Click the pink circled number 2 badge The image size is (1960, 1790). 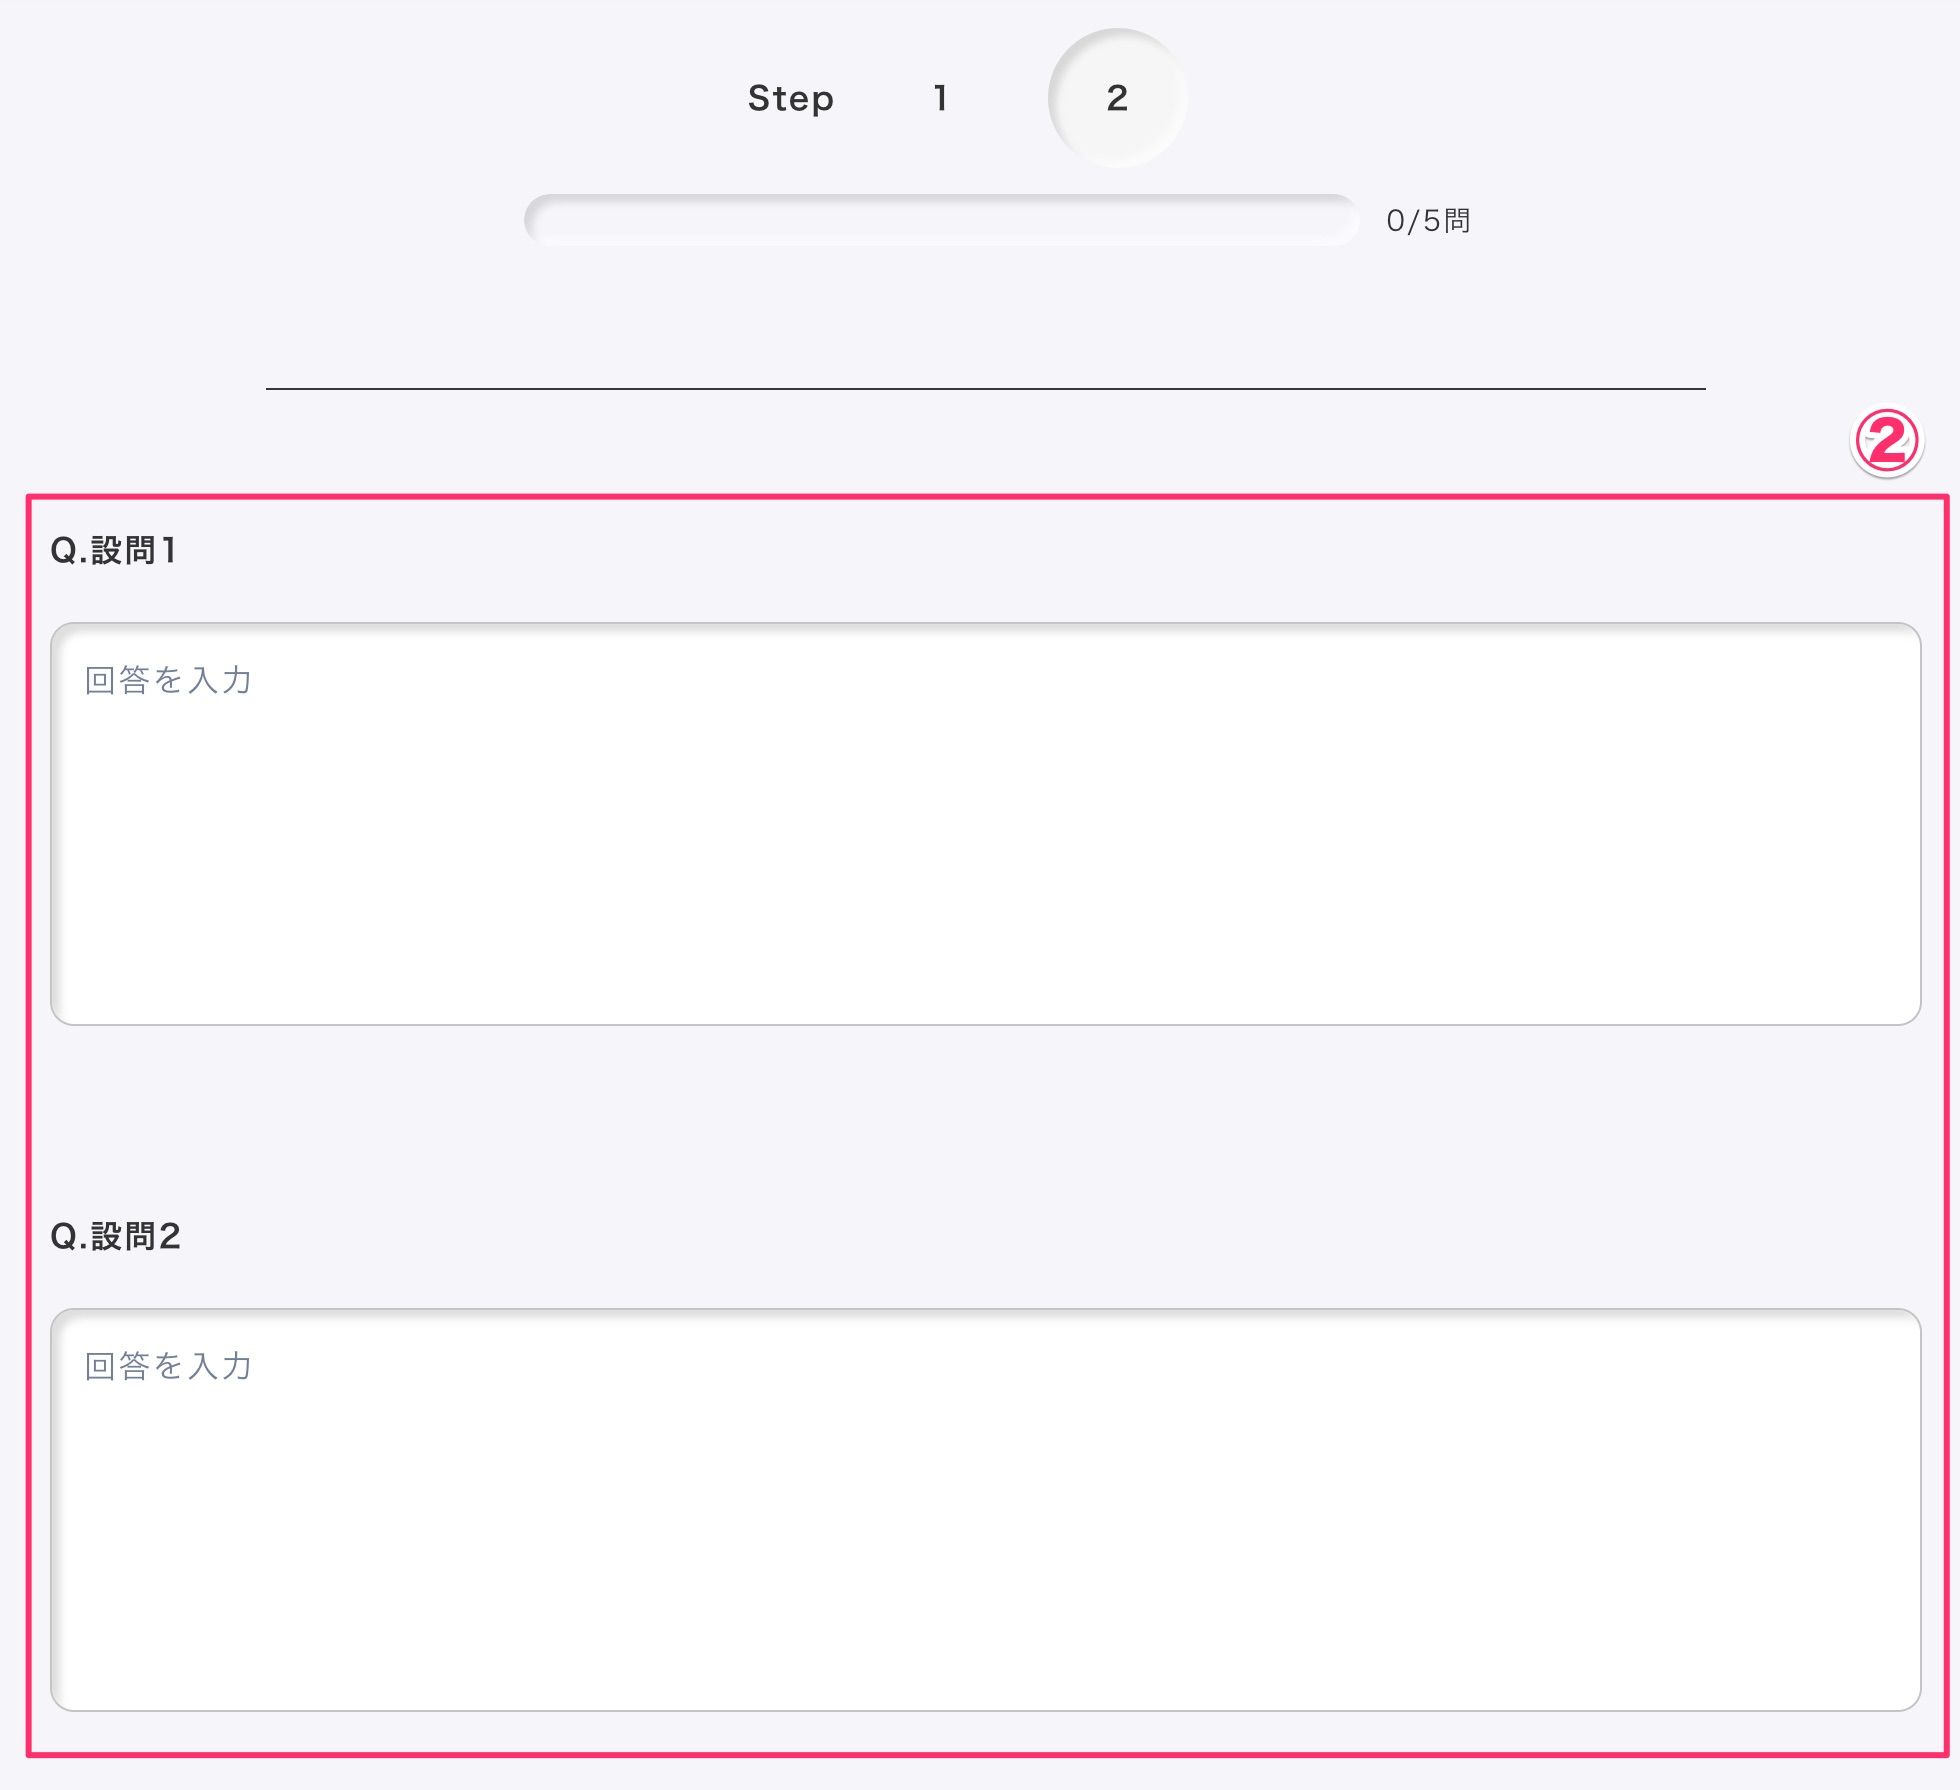click(x=1886, y=441)
